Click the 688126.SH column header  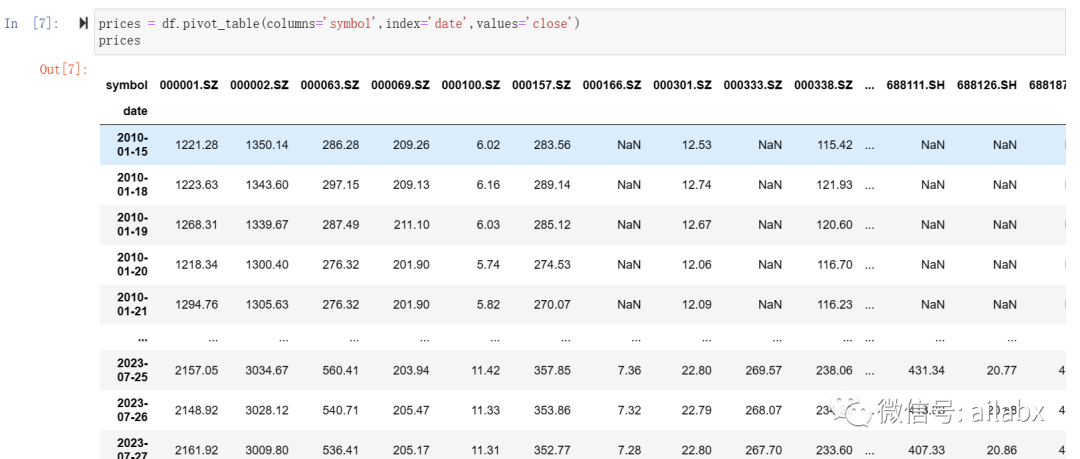(986, 85)
